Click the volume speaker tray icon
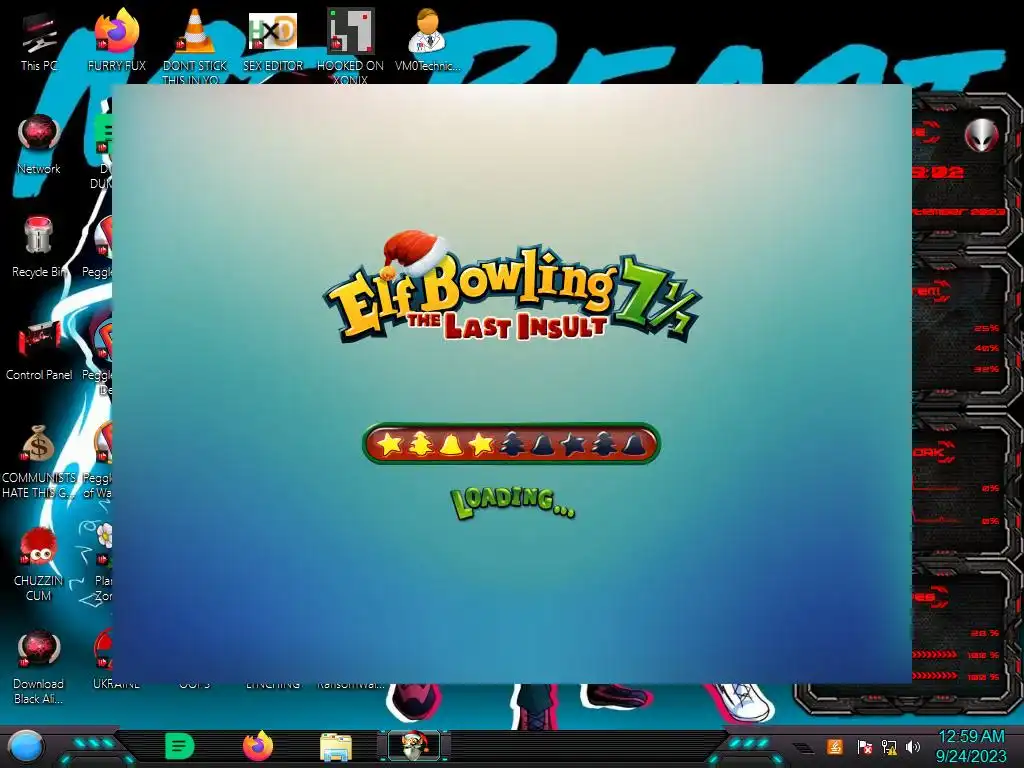This screenshot has width=1024, height=768. coord(913,747)
